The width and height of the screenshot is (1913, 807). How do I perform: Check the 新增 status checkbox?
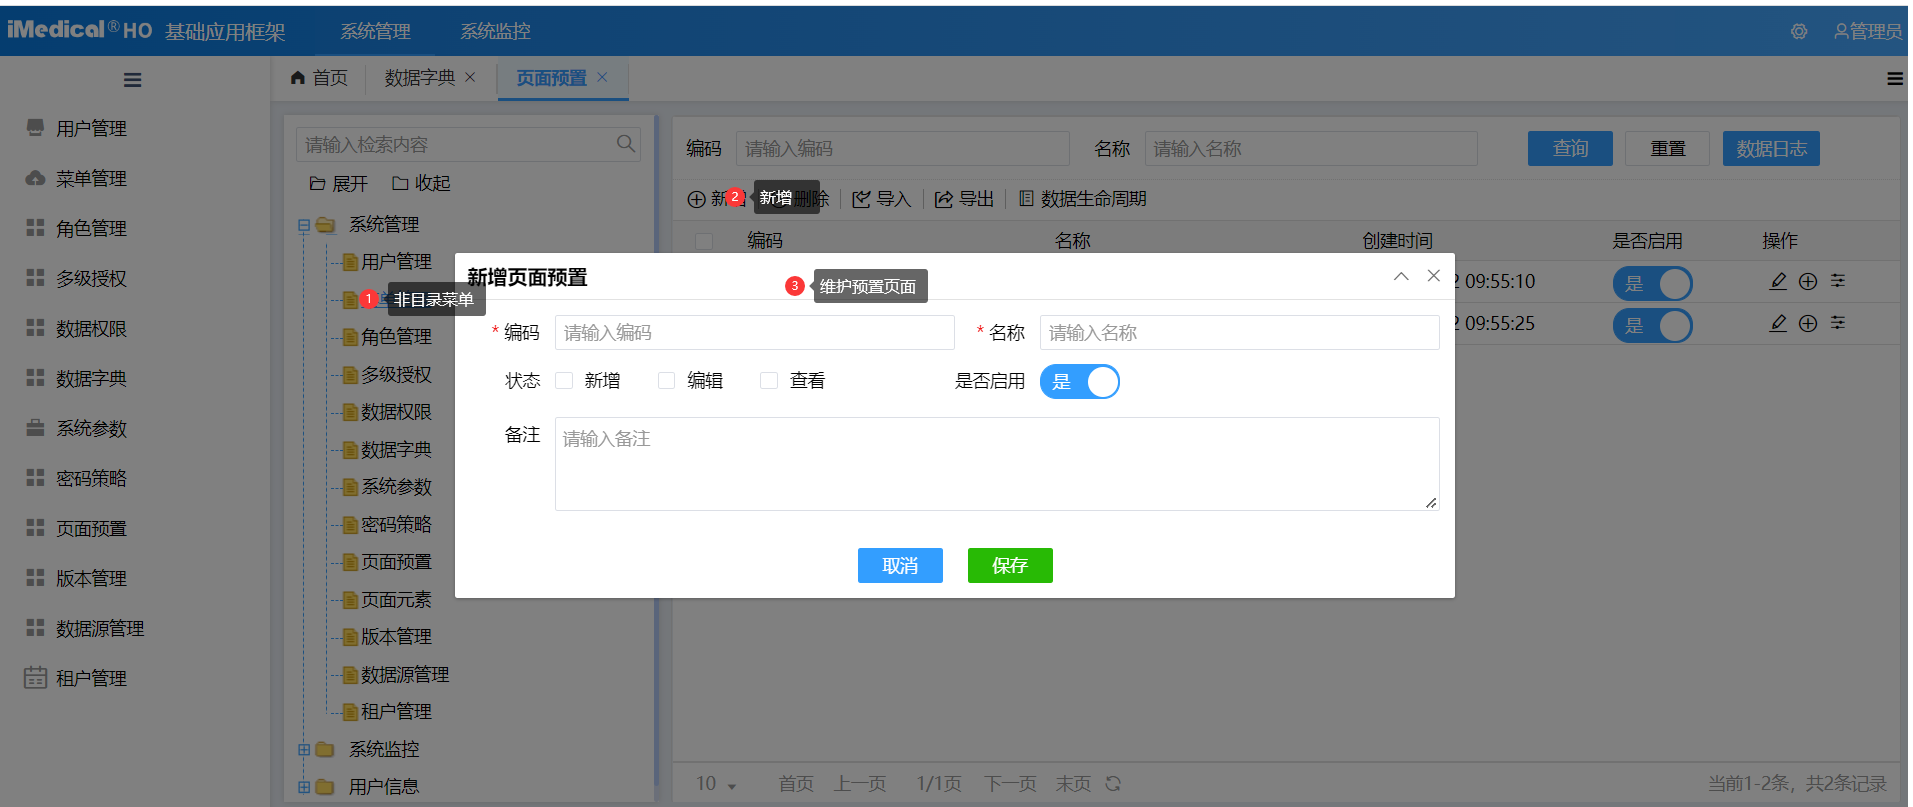tap(564, 380)
